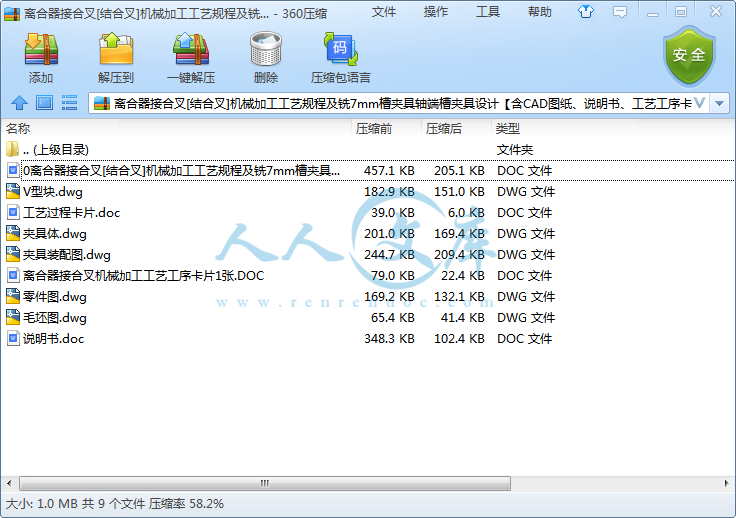Click the 解压到 (Extract to) icon
736x518 pixels.
[116, 49]
